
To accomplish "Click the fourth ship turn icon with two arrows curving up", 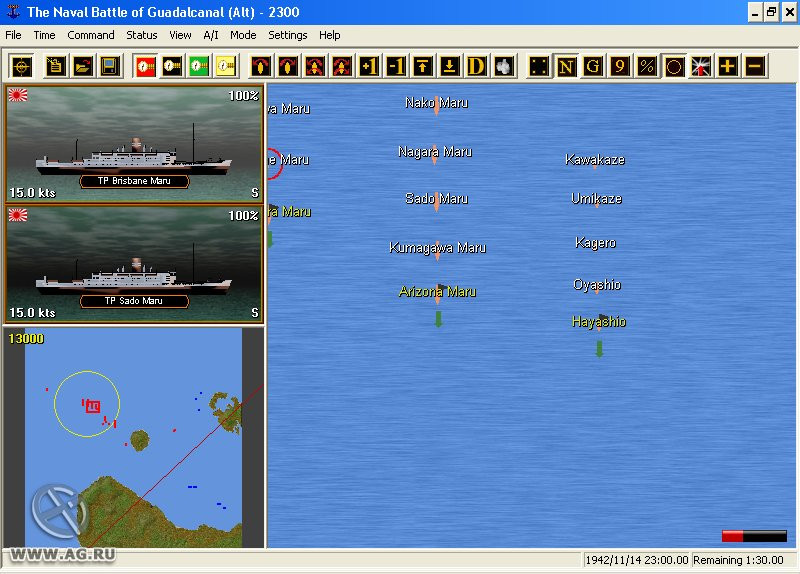I will (341, 66).
